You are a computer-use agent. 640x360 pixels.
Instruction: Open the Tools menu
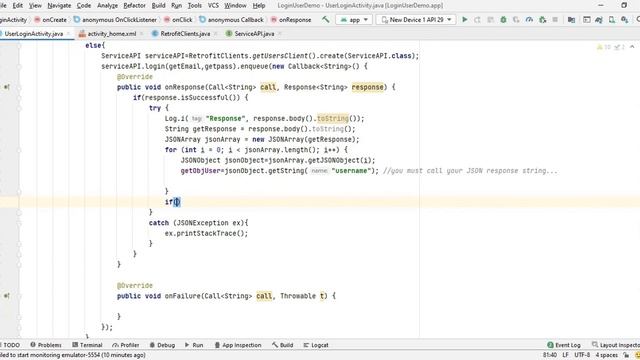[x=195, y=6]
